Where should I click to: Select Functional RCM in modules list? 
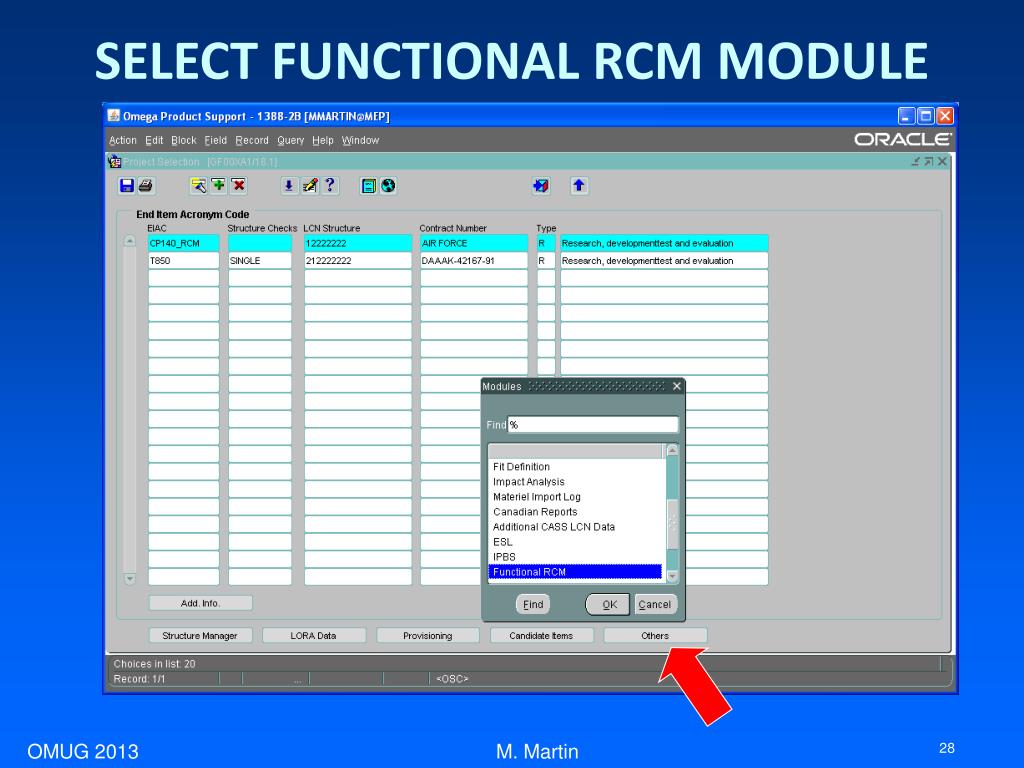[x=575, y=572]
